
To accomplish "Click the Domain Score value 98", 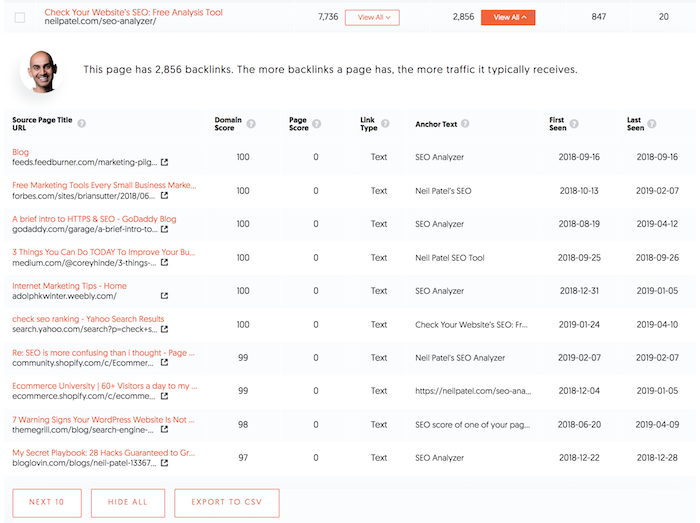I will [243, 424].
